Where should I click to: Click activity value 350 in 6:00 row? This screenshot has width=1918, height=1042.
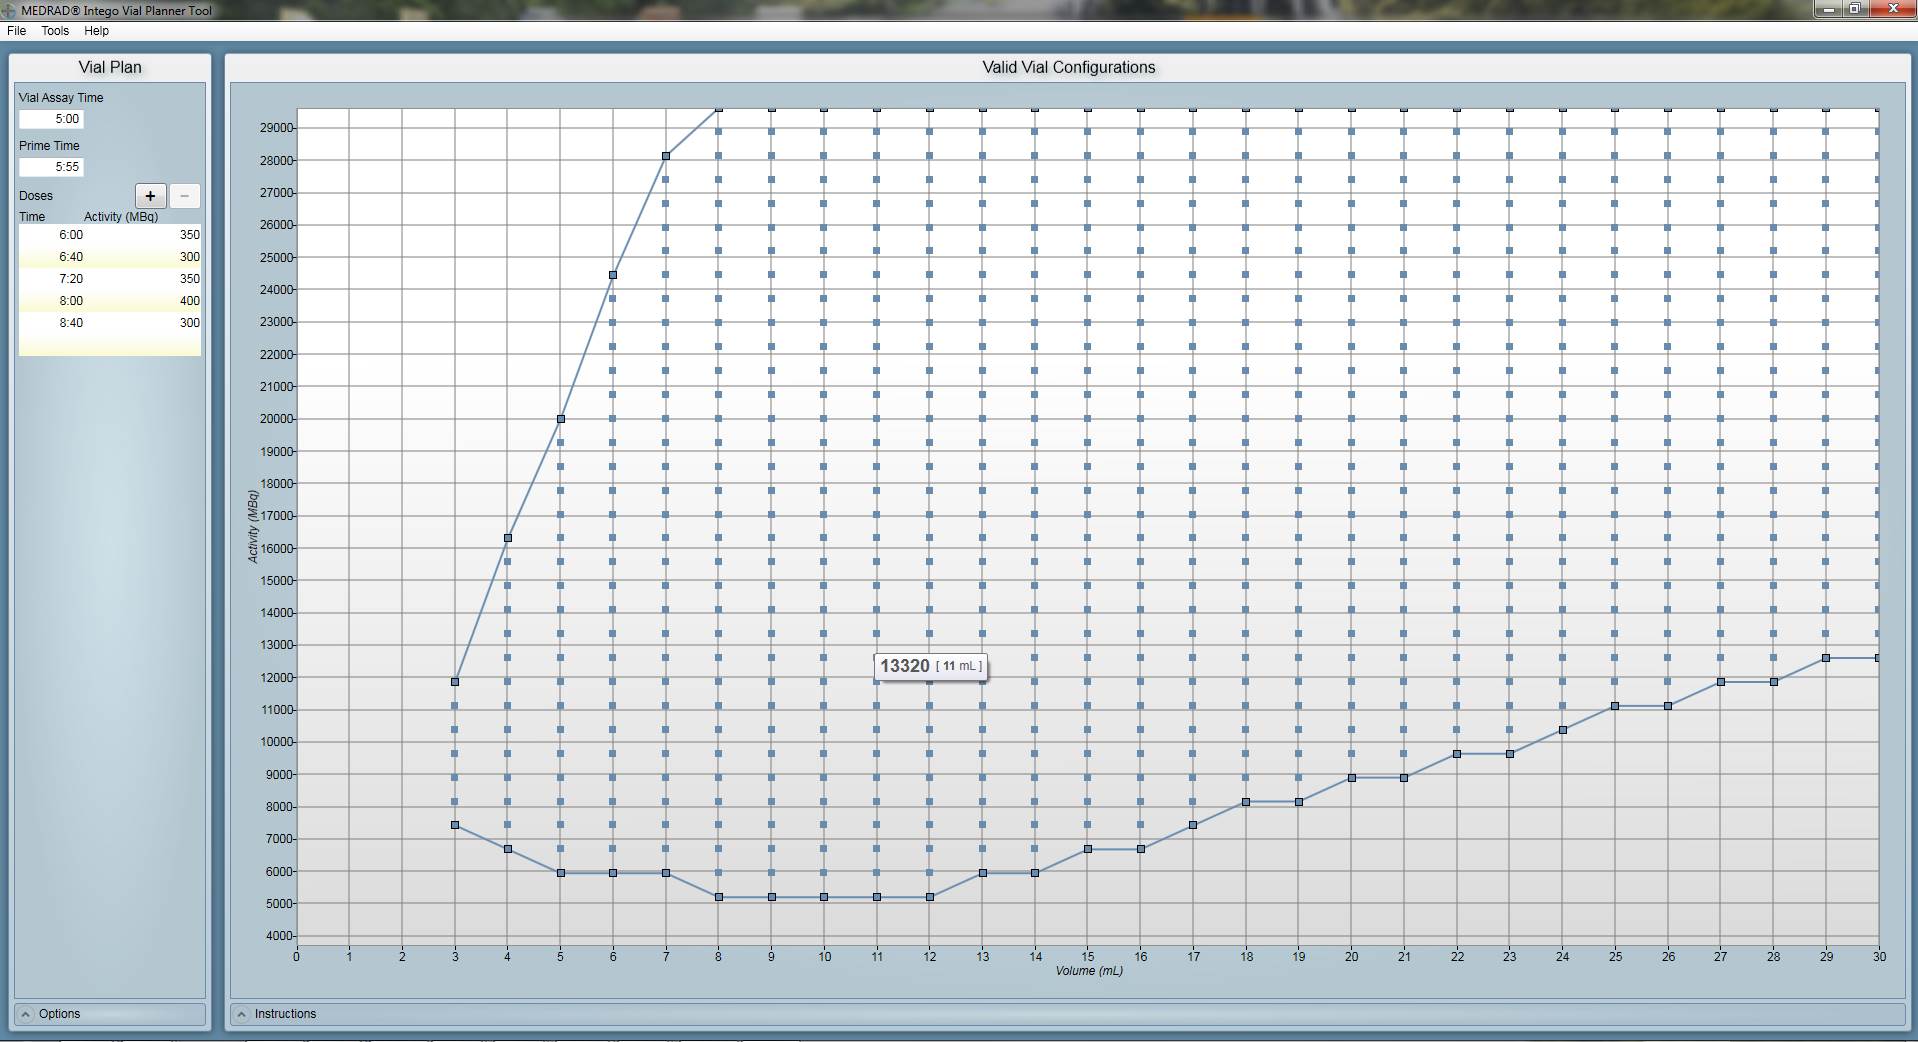point(189,235)
